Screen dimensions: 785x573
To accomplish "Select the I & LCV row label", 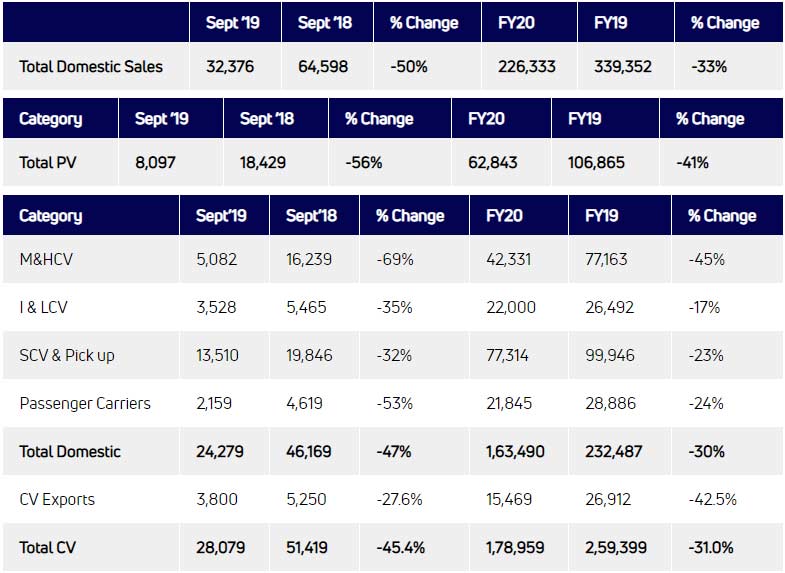I will pos(44,307).
